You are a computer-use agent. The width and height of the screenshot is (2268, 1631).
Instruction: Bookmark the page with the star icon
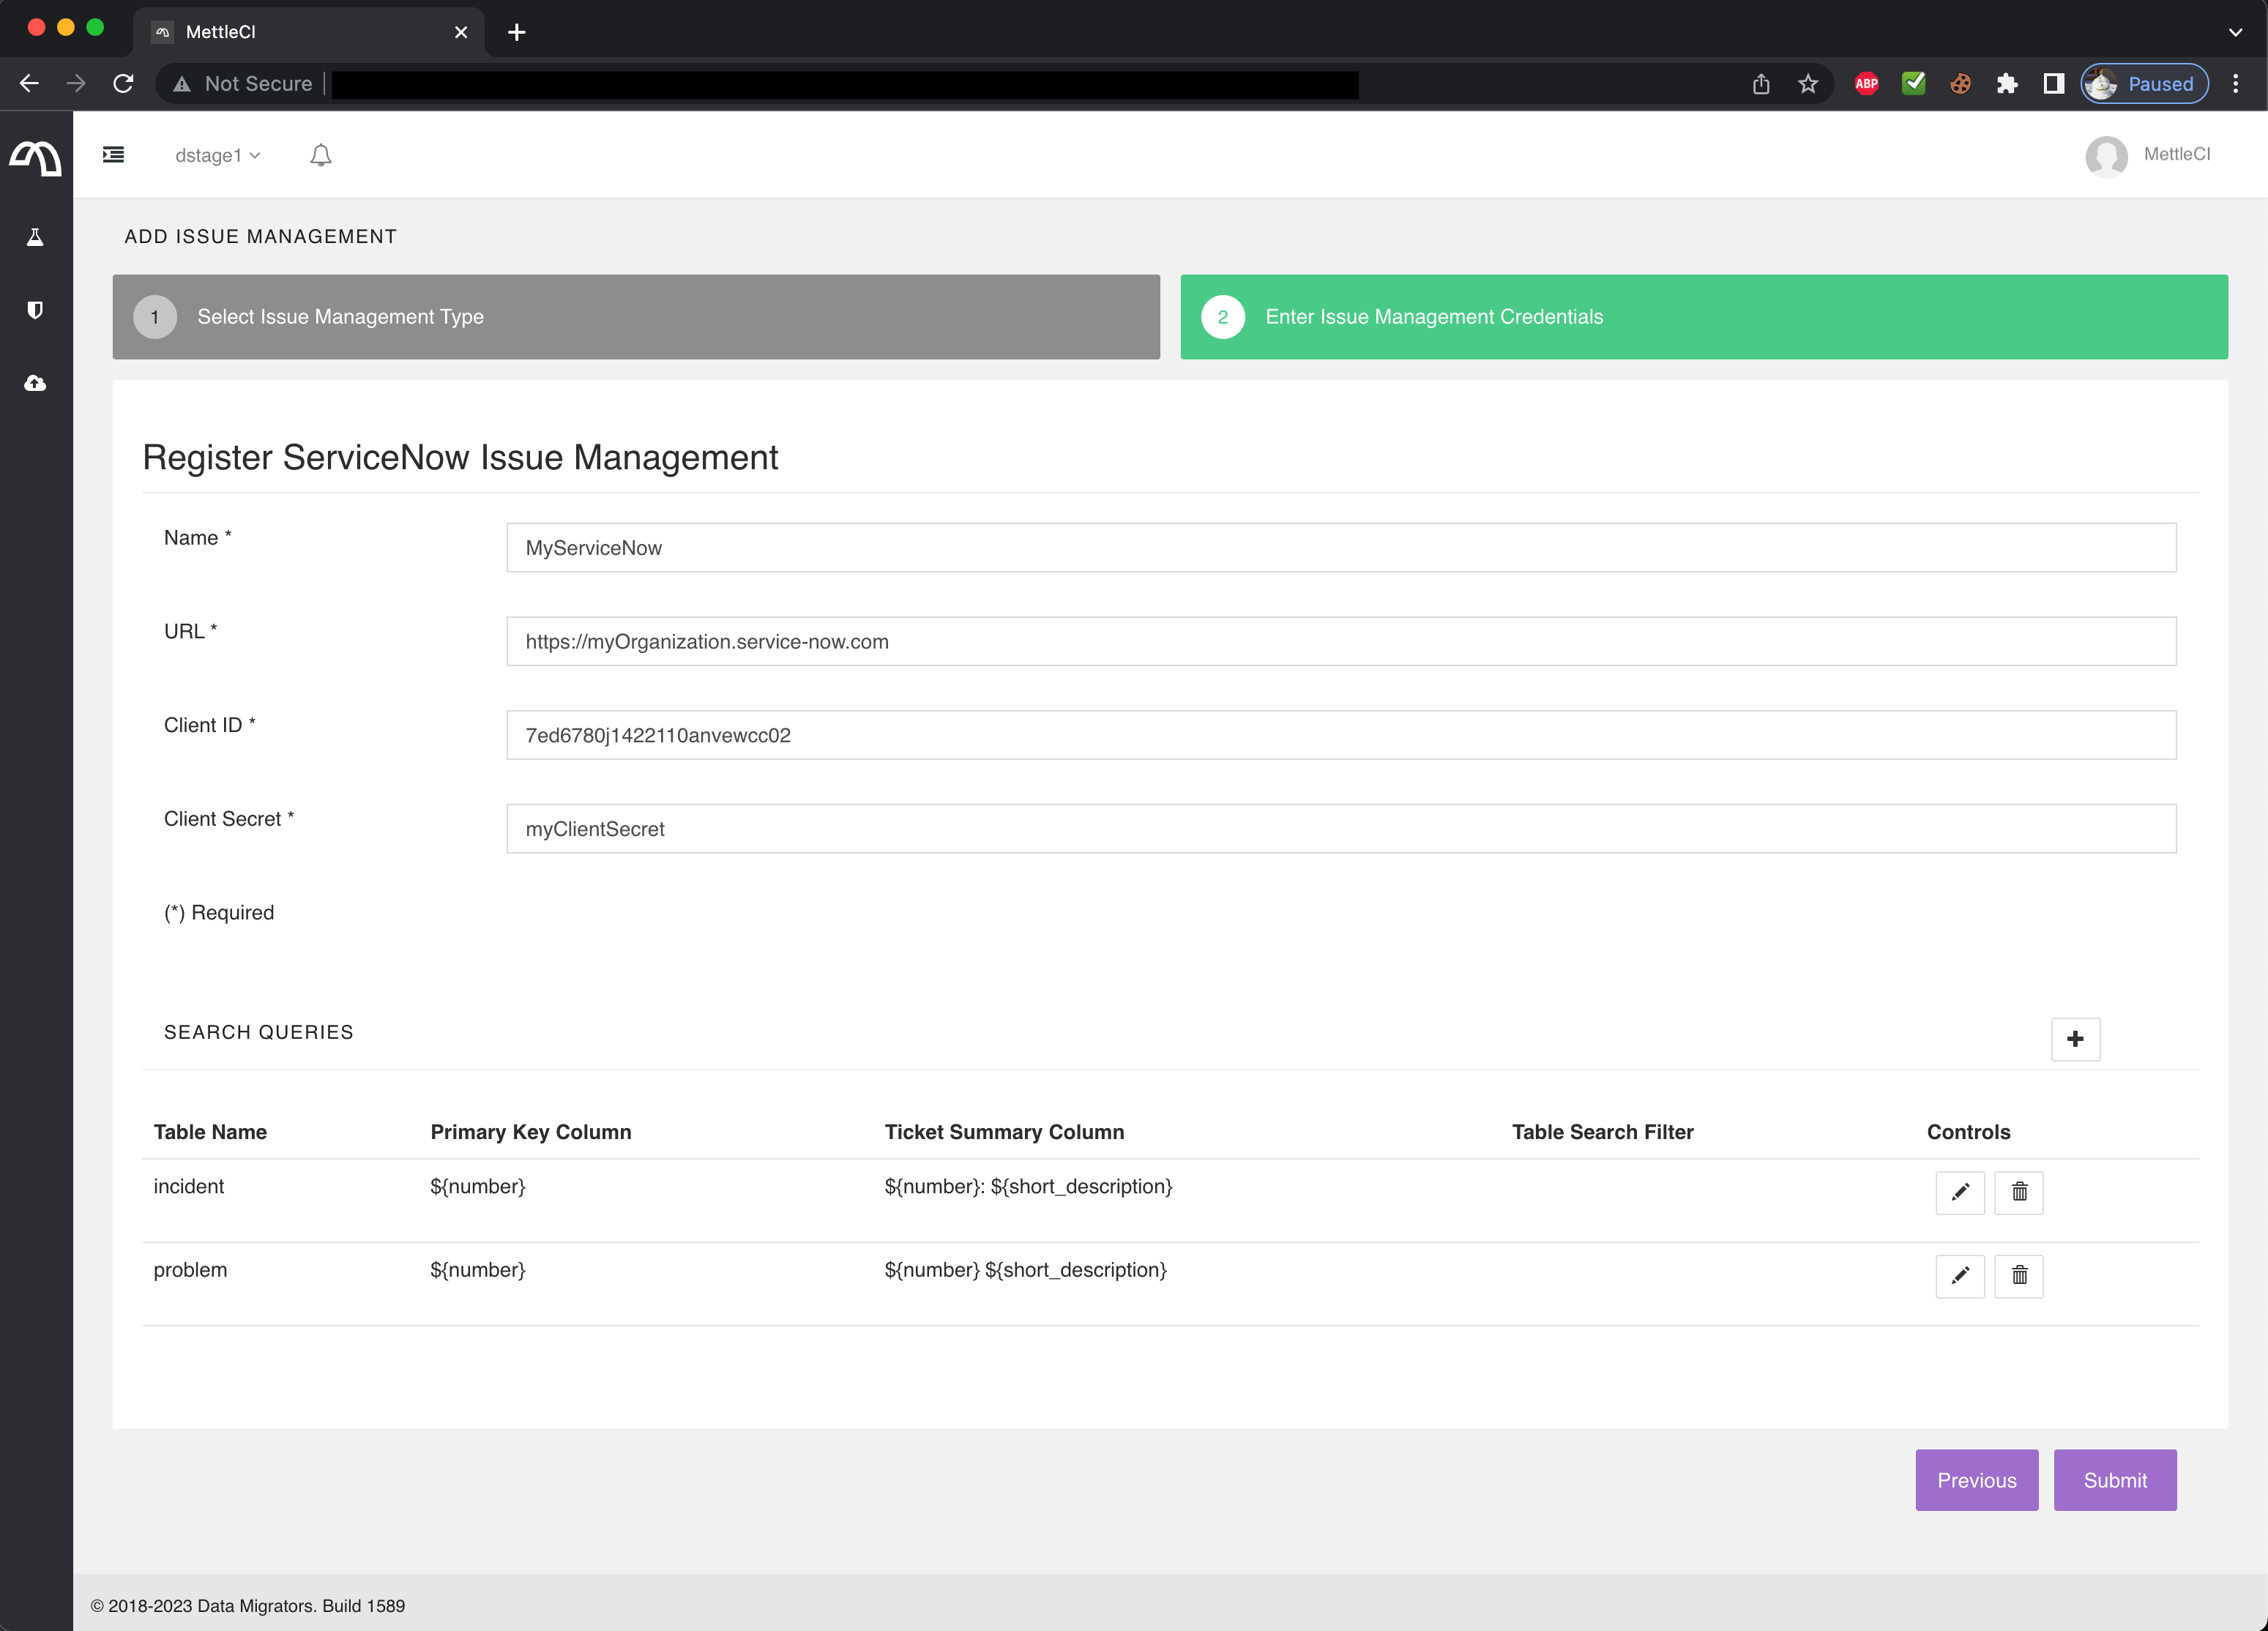tap(1808, 83)
